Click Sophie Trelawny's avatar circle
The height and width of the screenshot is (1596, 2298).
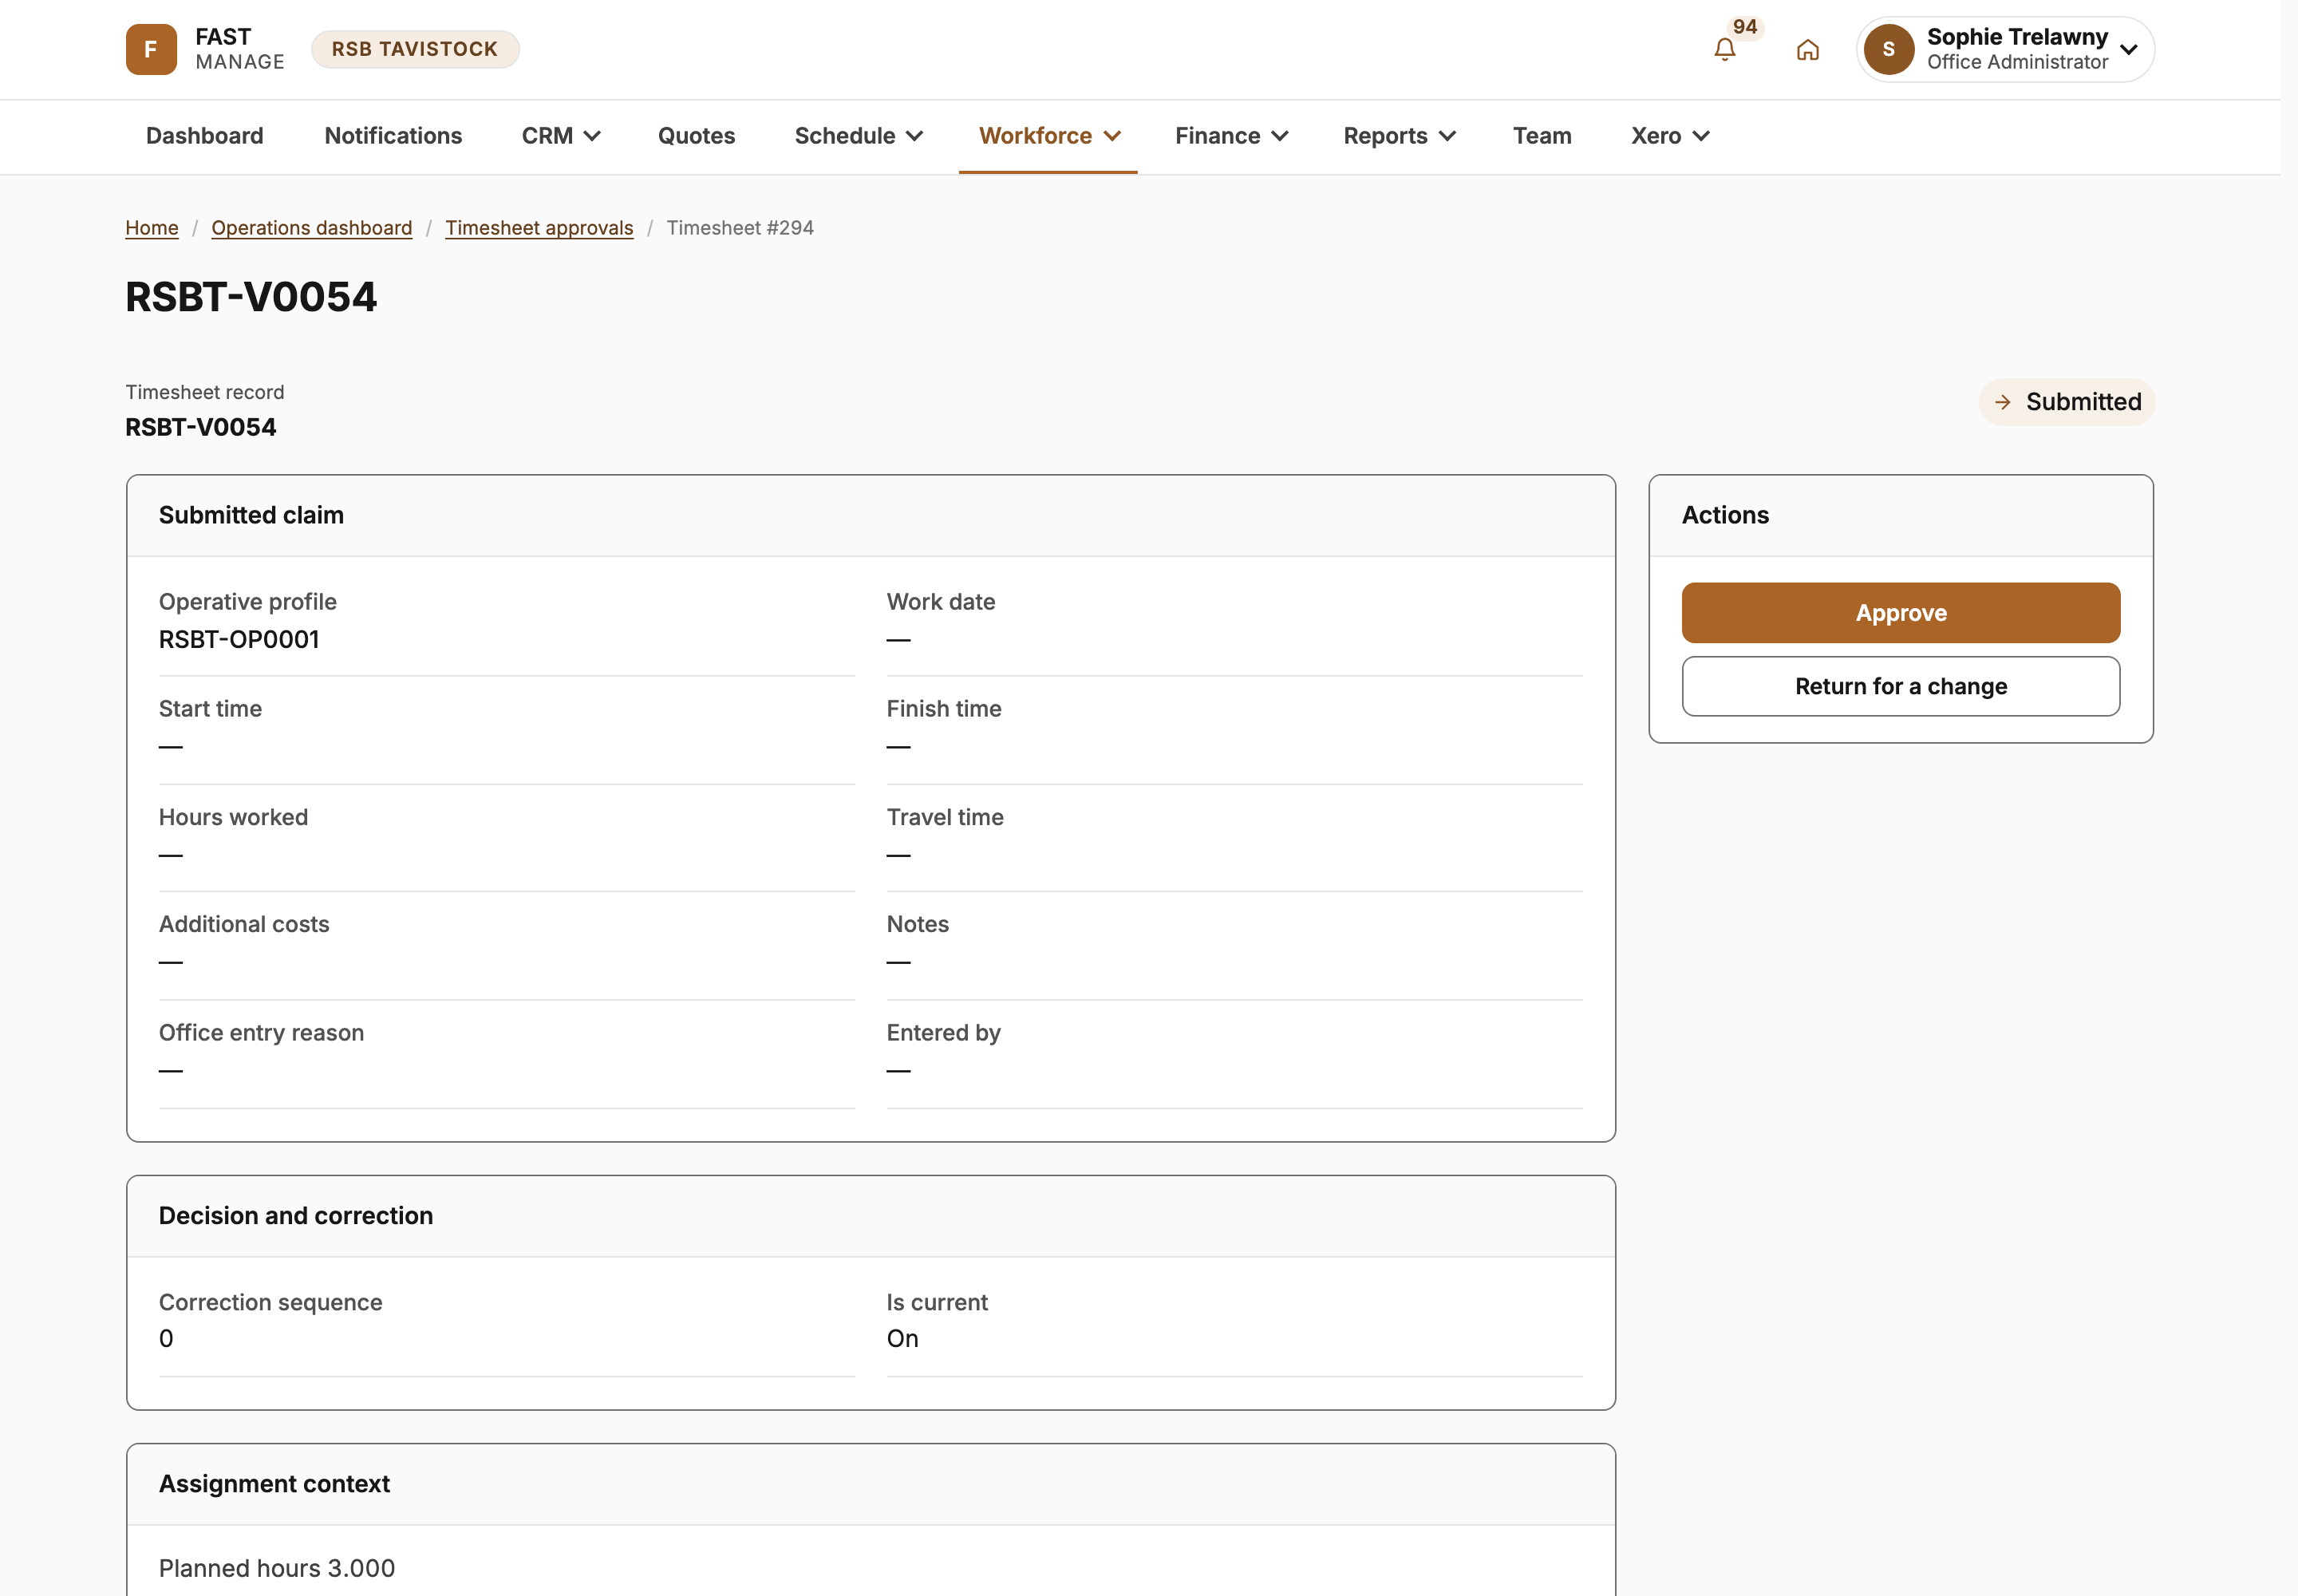pos(1888,49)
